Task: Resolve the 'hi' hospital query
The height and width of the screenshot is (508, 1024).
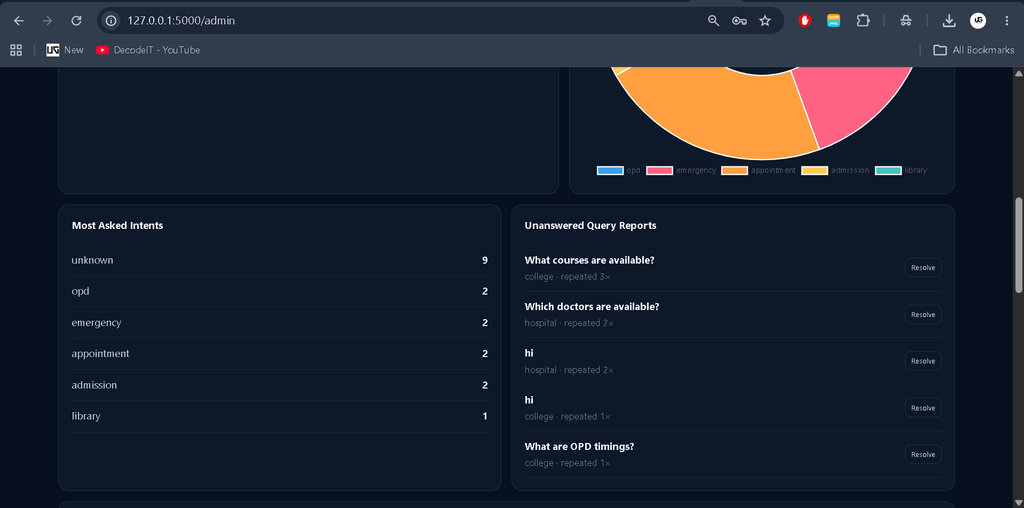Action: 923,360
